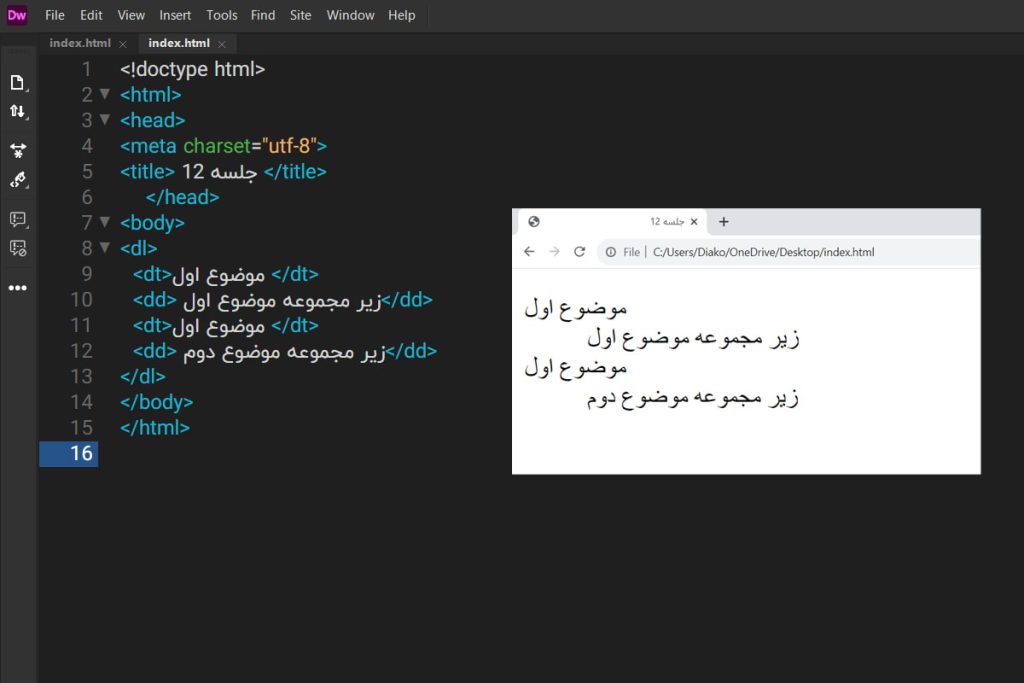
Task: Click the opening <body> tag
Action: (x=152, y=223)
